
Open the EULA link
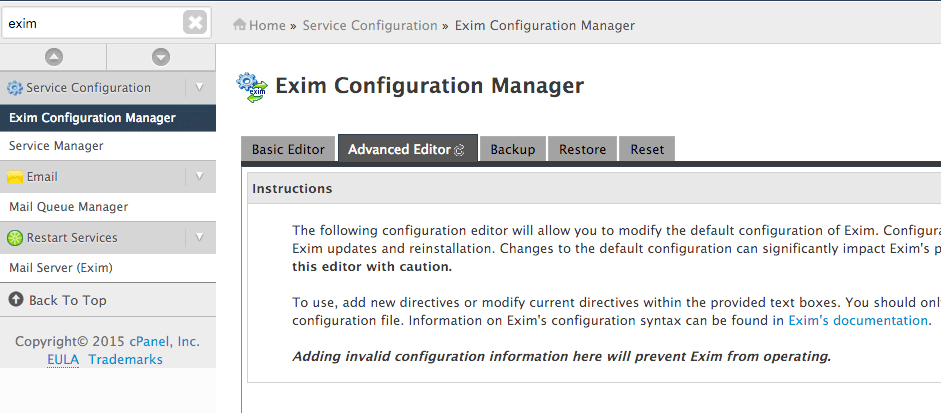coord(63,359)
